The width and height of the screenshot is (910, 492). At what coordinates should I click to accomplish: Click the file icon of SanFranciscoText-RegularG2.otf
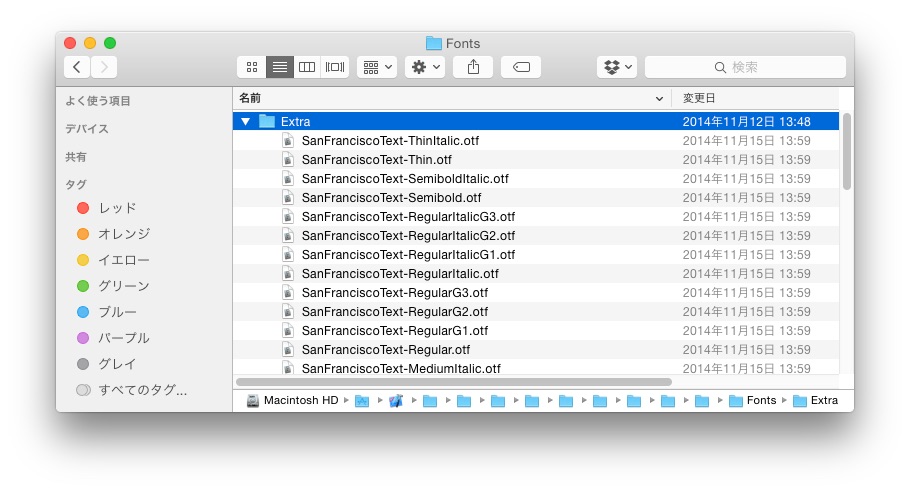(x=288, y=312)
